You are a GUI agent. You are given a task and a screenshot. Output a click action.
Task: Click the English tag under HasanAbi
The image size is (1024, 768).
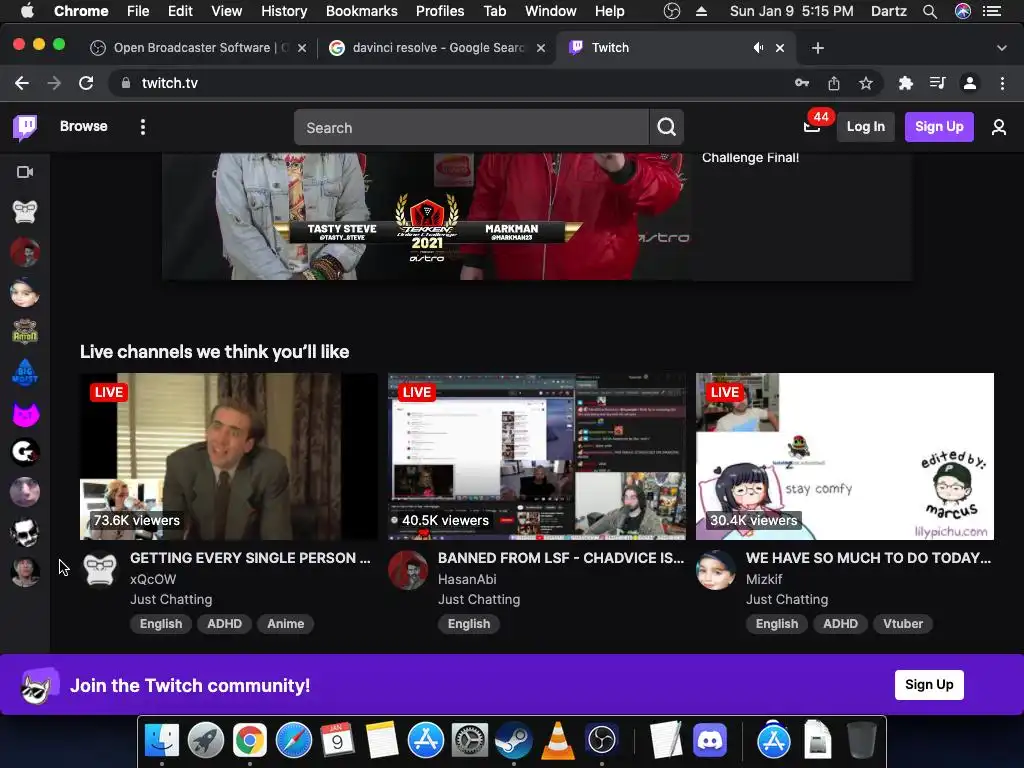click(469, 624)
